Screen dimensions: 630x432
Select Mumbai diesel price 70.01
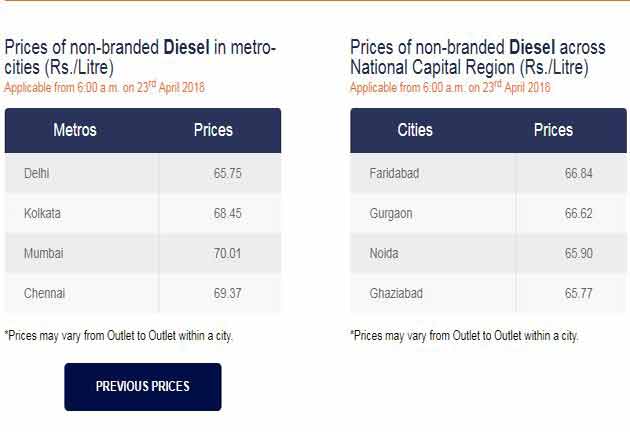(x=228, y=253)
